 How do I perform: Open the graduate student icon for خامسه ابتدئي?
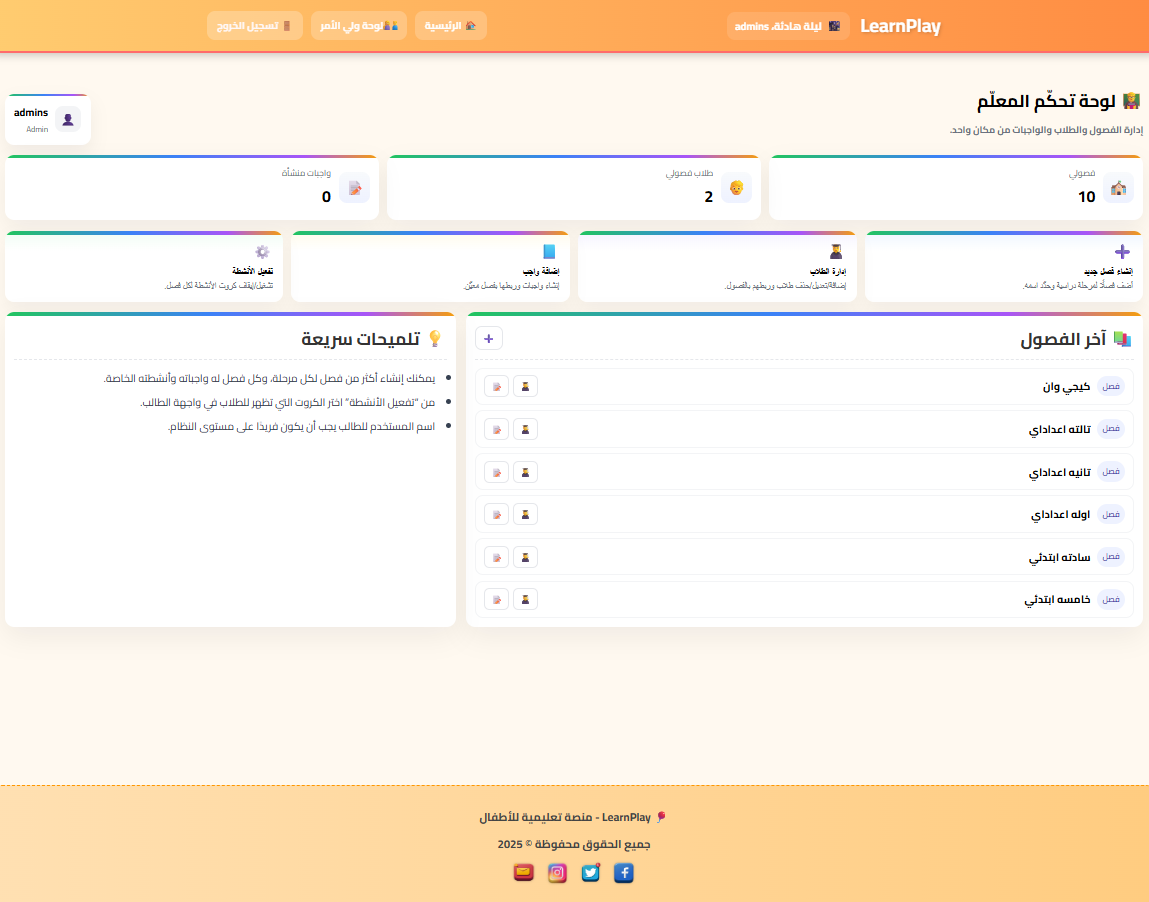pyautogui.click(x=525, y=599)
